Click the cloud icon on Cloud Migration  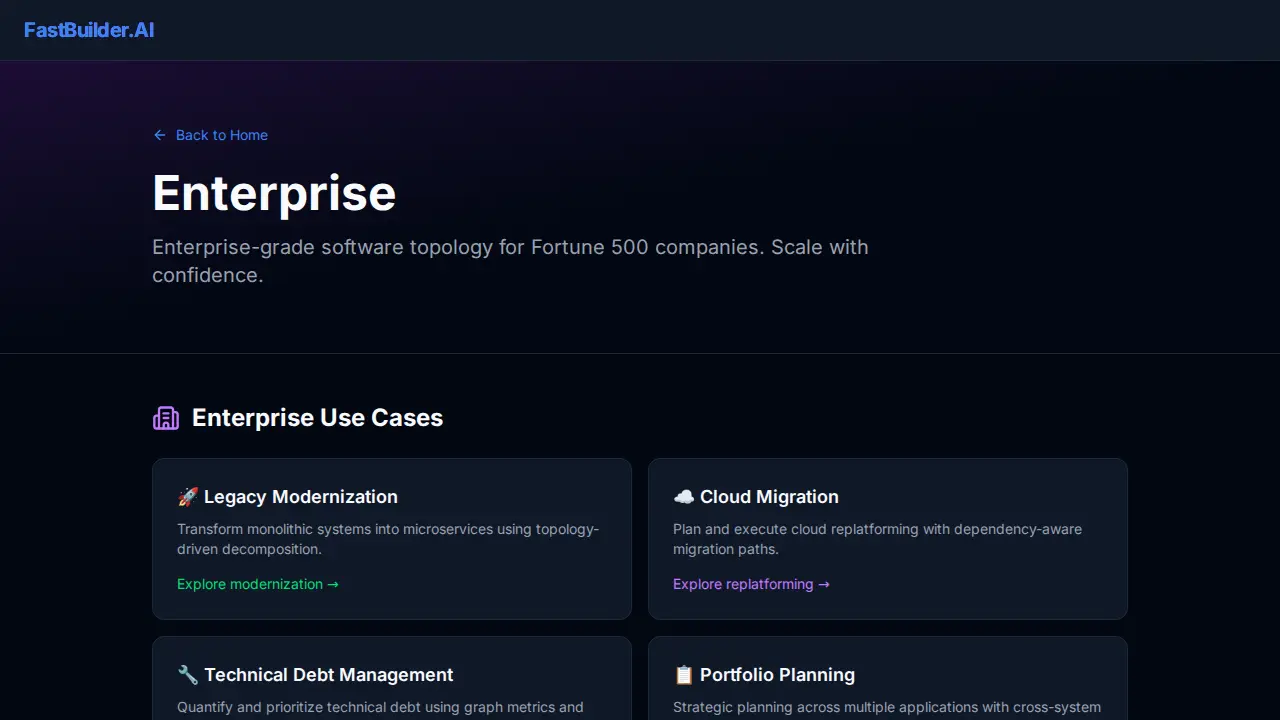684,497
